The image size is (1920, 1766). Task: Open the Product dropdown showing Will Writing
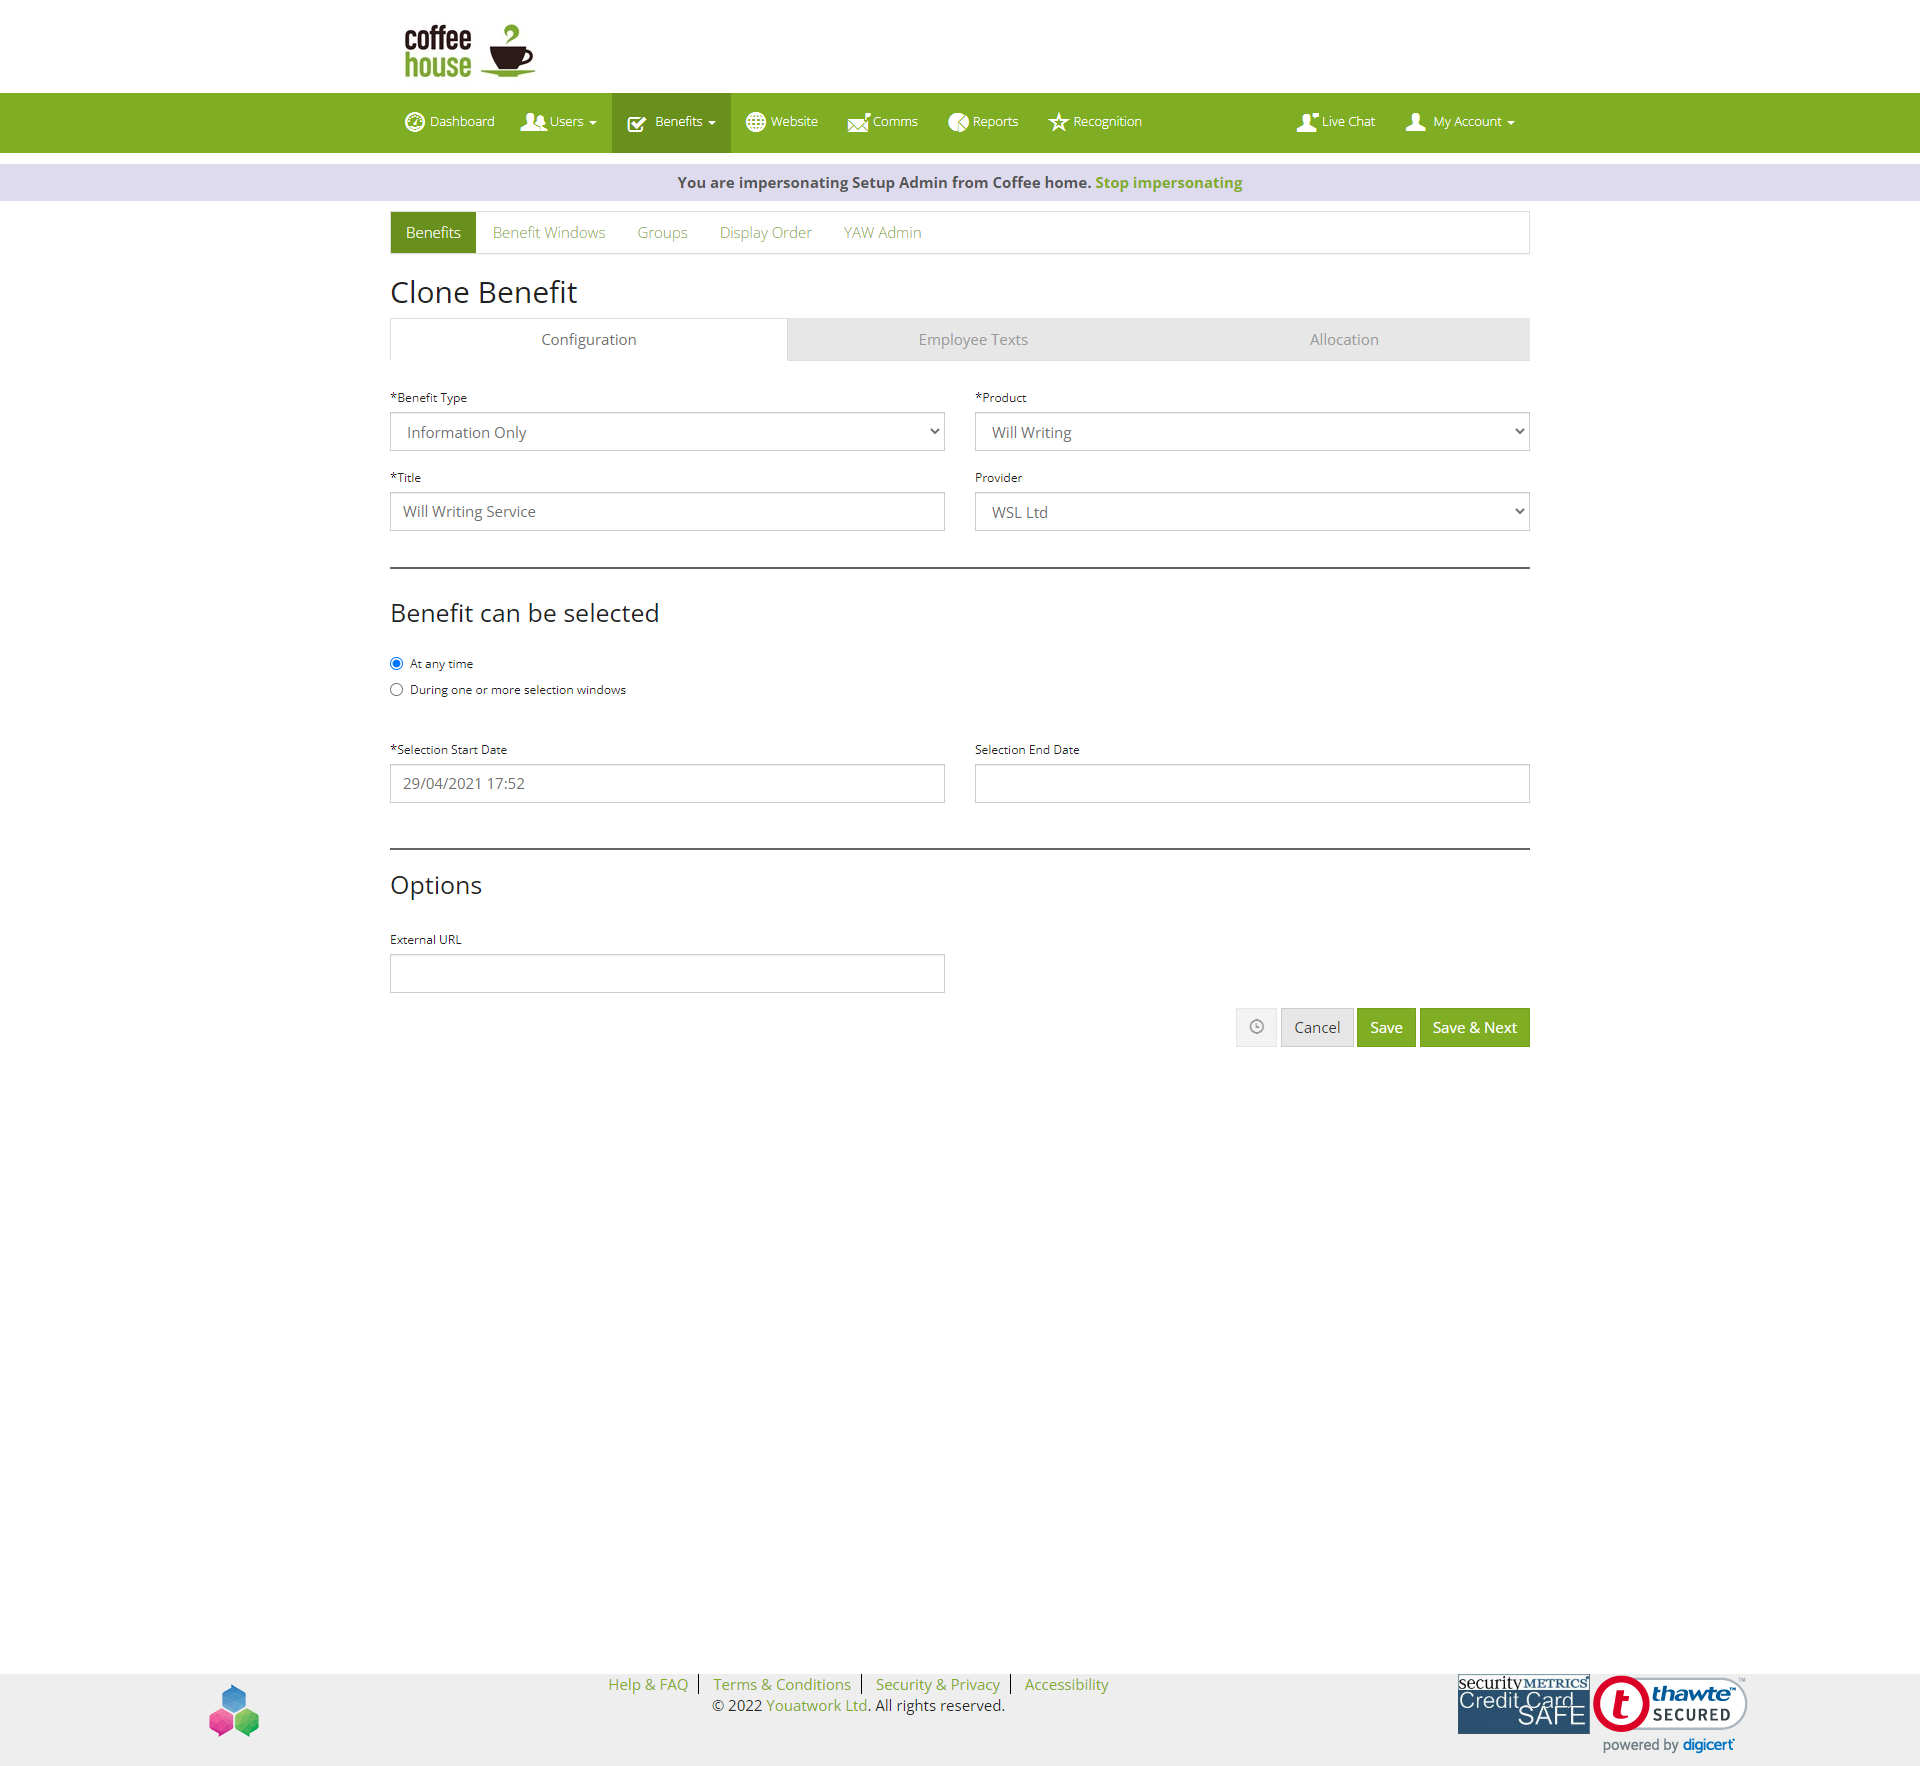1252,432
